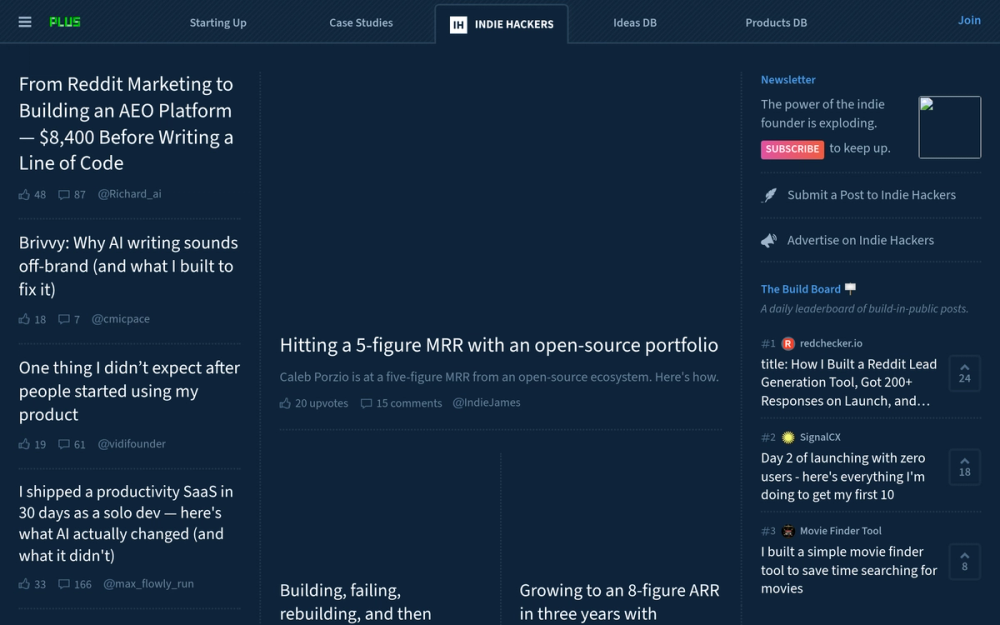Click the newsletter thumbnail image

[950, 128]
